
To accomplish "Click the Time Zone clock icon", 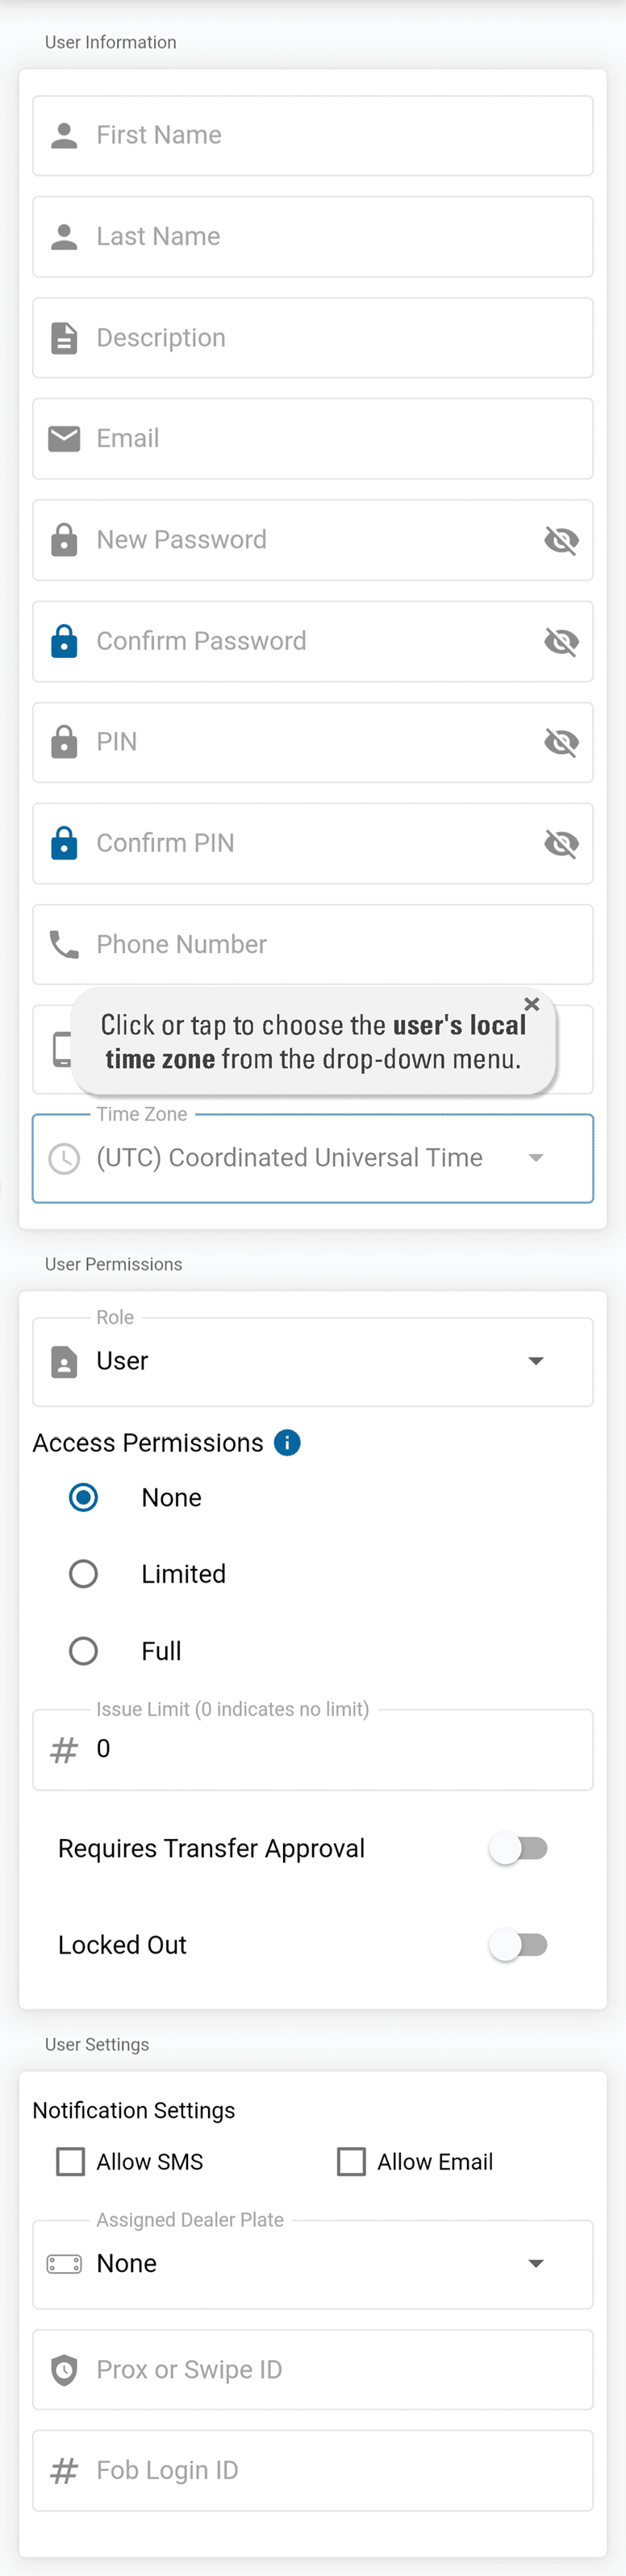I will [64, 1158].
